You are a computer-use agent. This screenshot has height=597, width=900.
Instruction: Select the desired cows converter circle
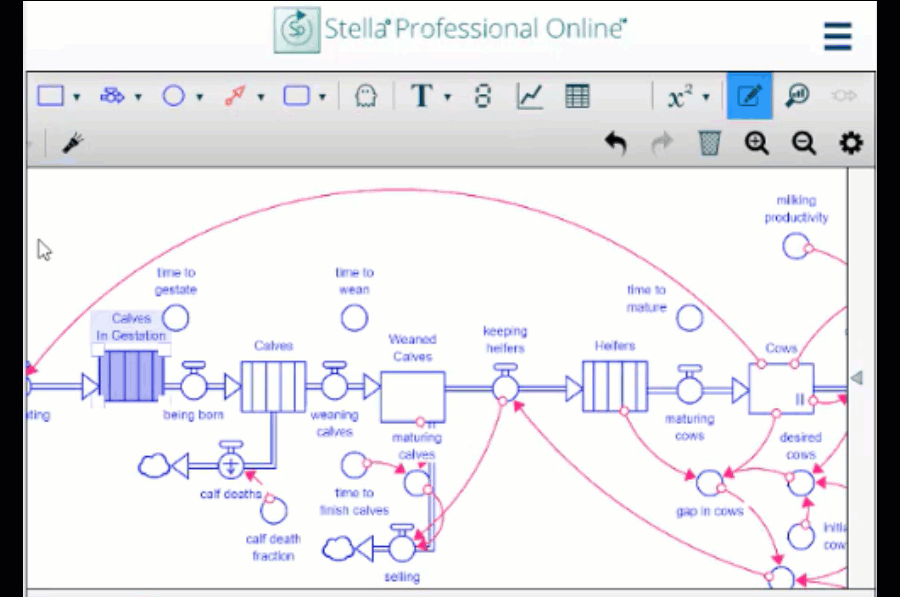coord(801,483)
